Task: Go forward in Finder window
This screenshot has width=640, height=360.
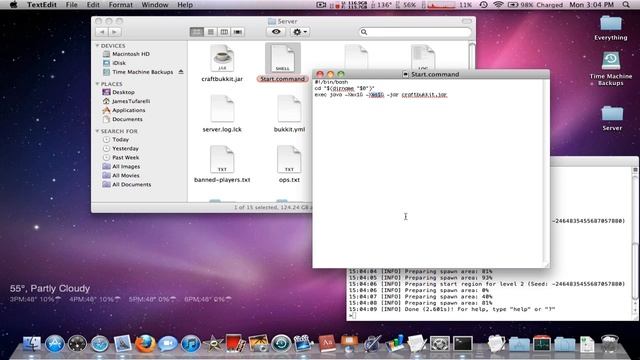Action: (x=115, y=32)
